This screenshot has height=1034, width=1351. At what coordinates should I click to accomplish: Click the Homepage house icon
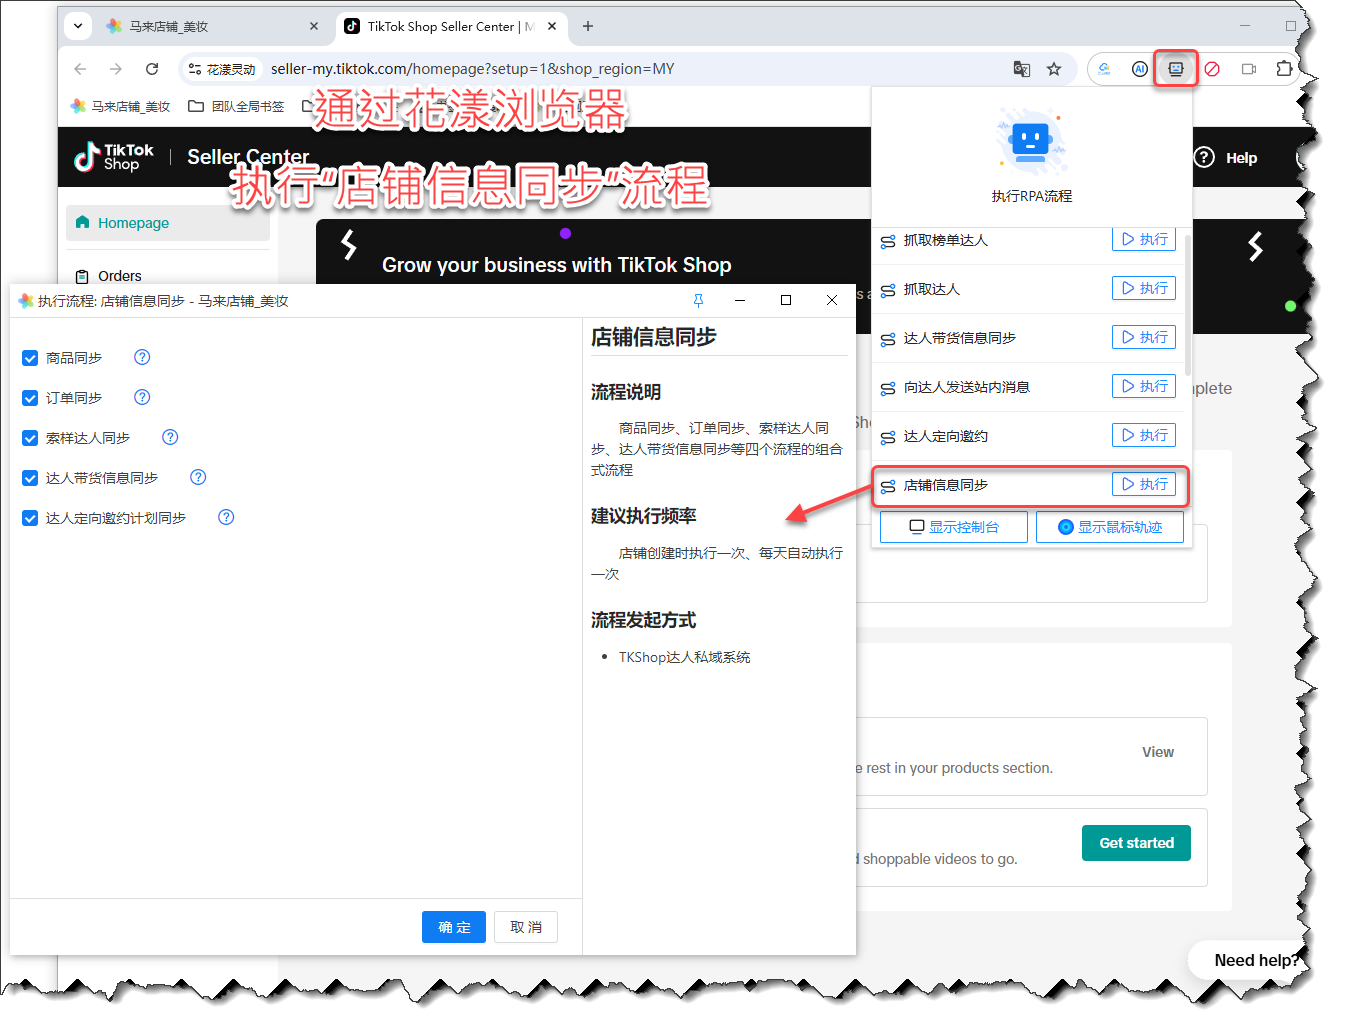pyautogui.click(x=82, y=222)
